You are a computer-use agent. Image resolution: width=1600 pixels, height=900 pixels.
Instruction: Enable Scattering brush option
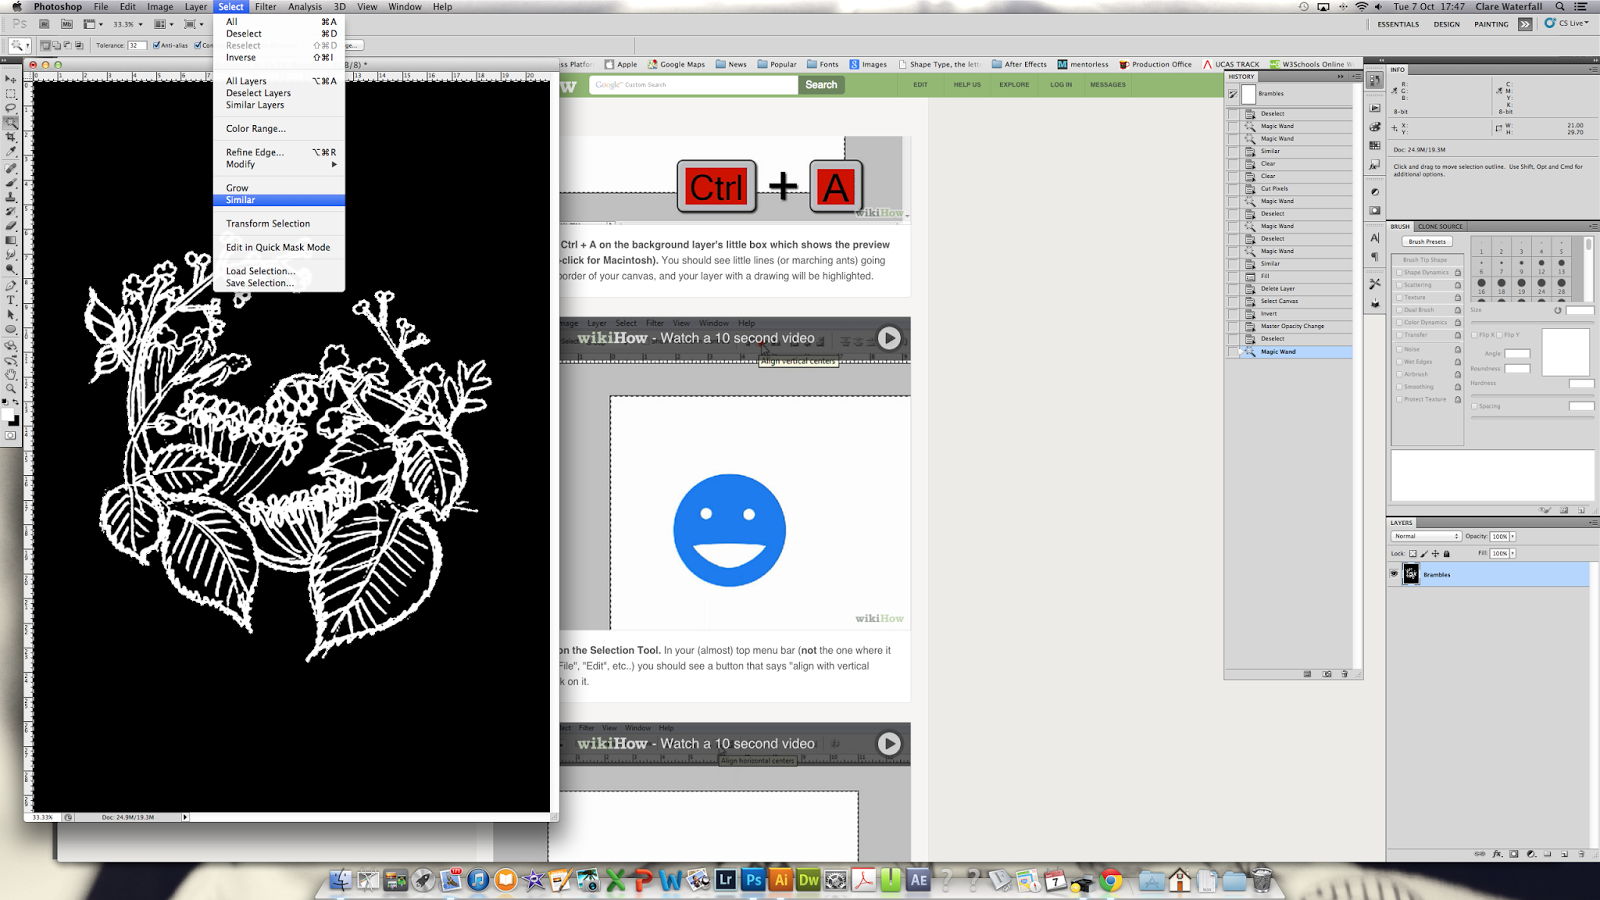point(1399,285)
